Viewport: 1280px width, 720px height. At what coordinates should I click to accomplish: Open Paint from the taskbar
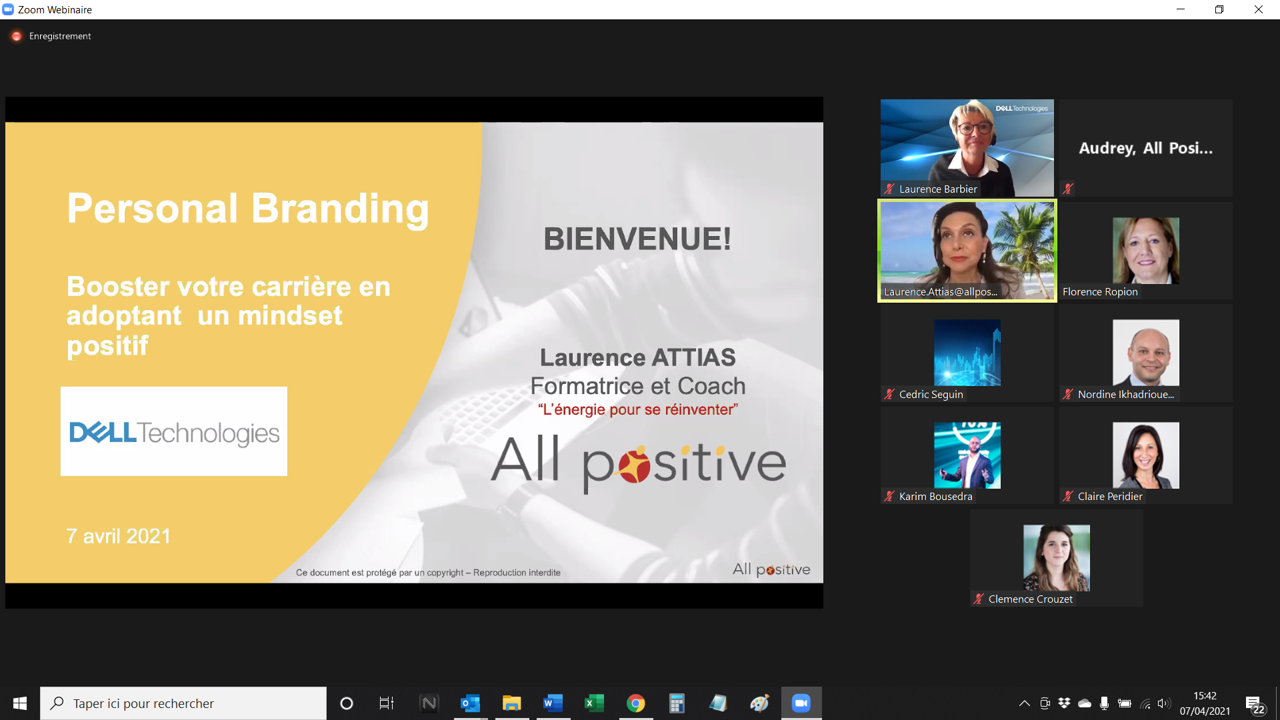(x=760, y=703)
